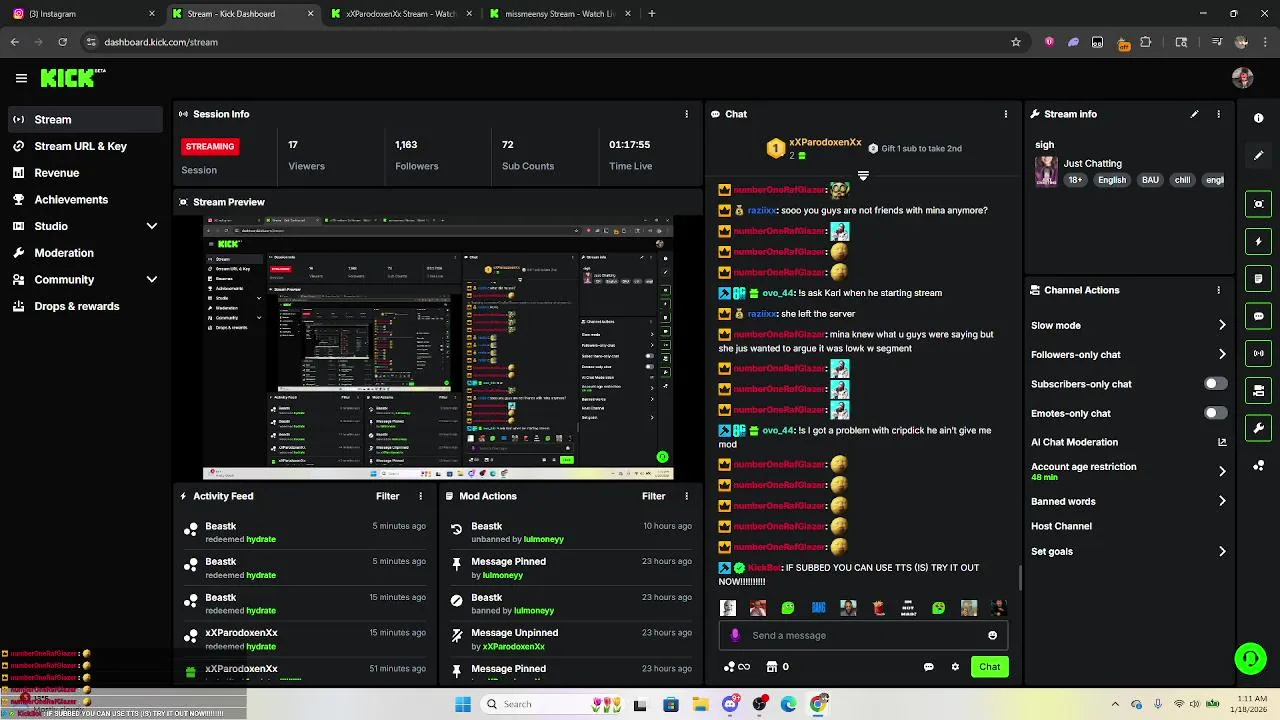Toggle Subscribers-only chat switch
This screenshot has width=1280, height=720.
(1215, 384)
